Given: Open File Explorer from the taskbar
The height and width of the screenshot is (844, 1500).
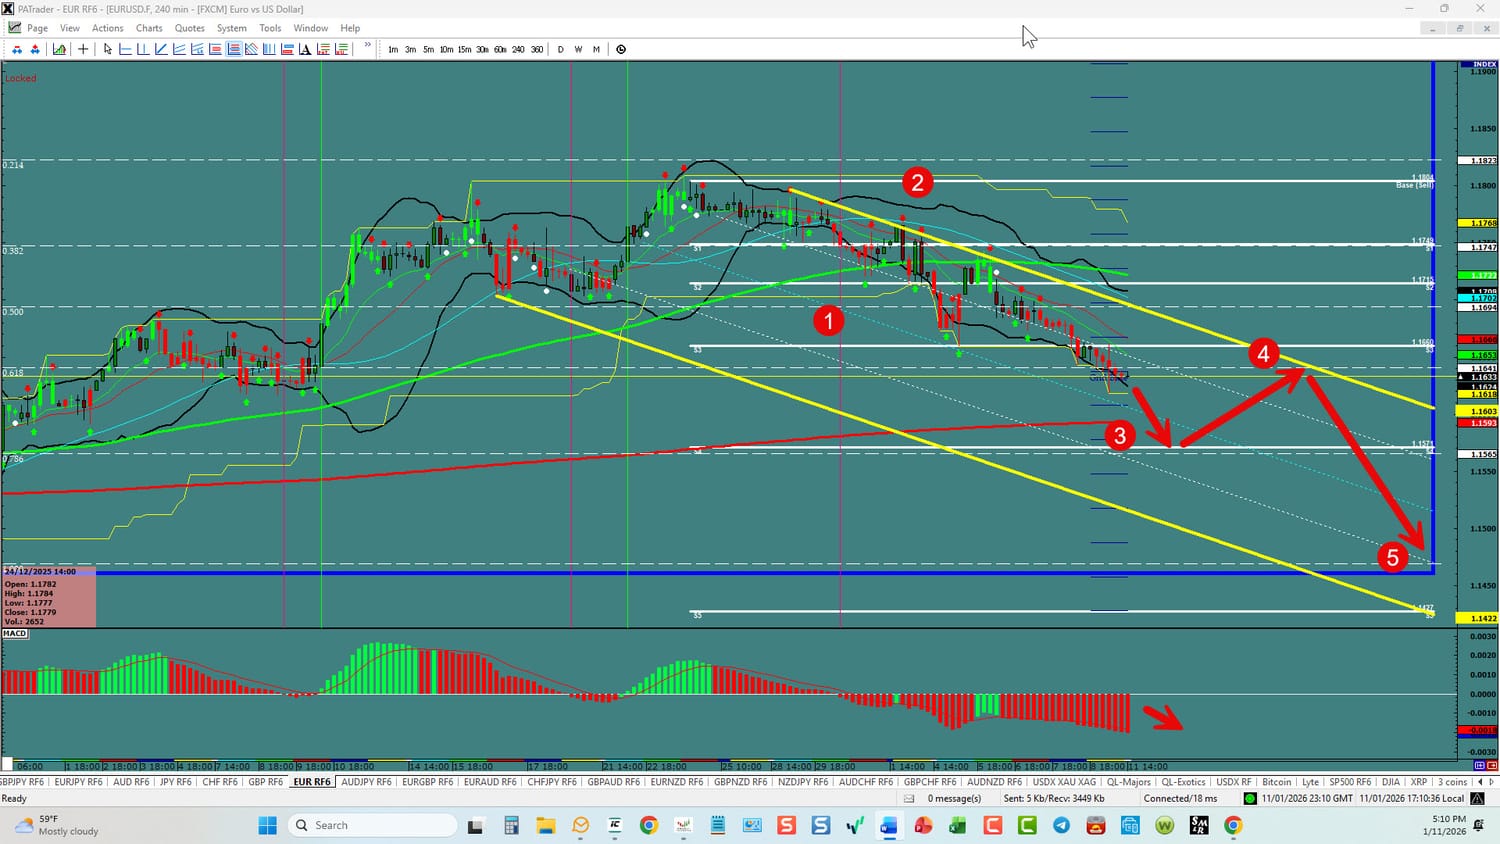Looking at the screenshot, I should (x=545, y=825).
